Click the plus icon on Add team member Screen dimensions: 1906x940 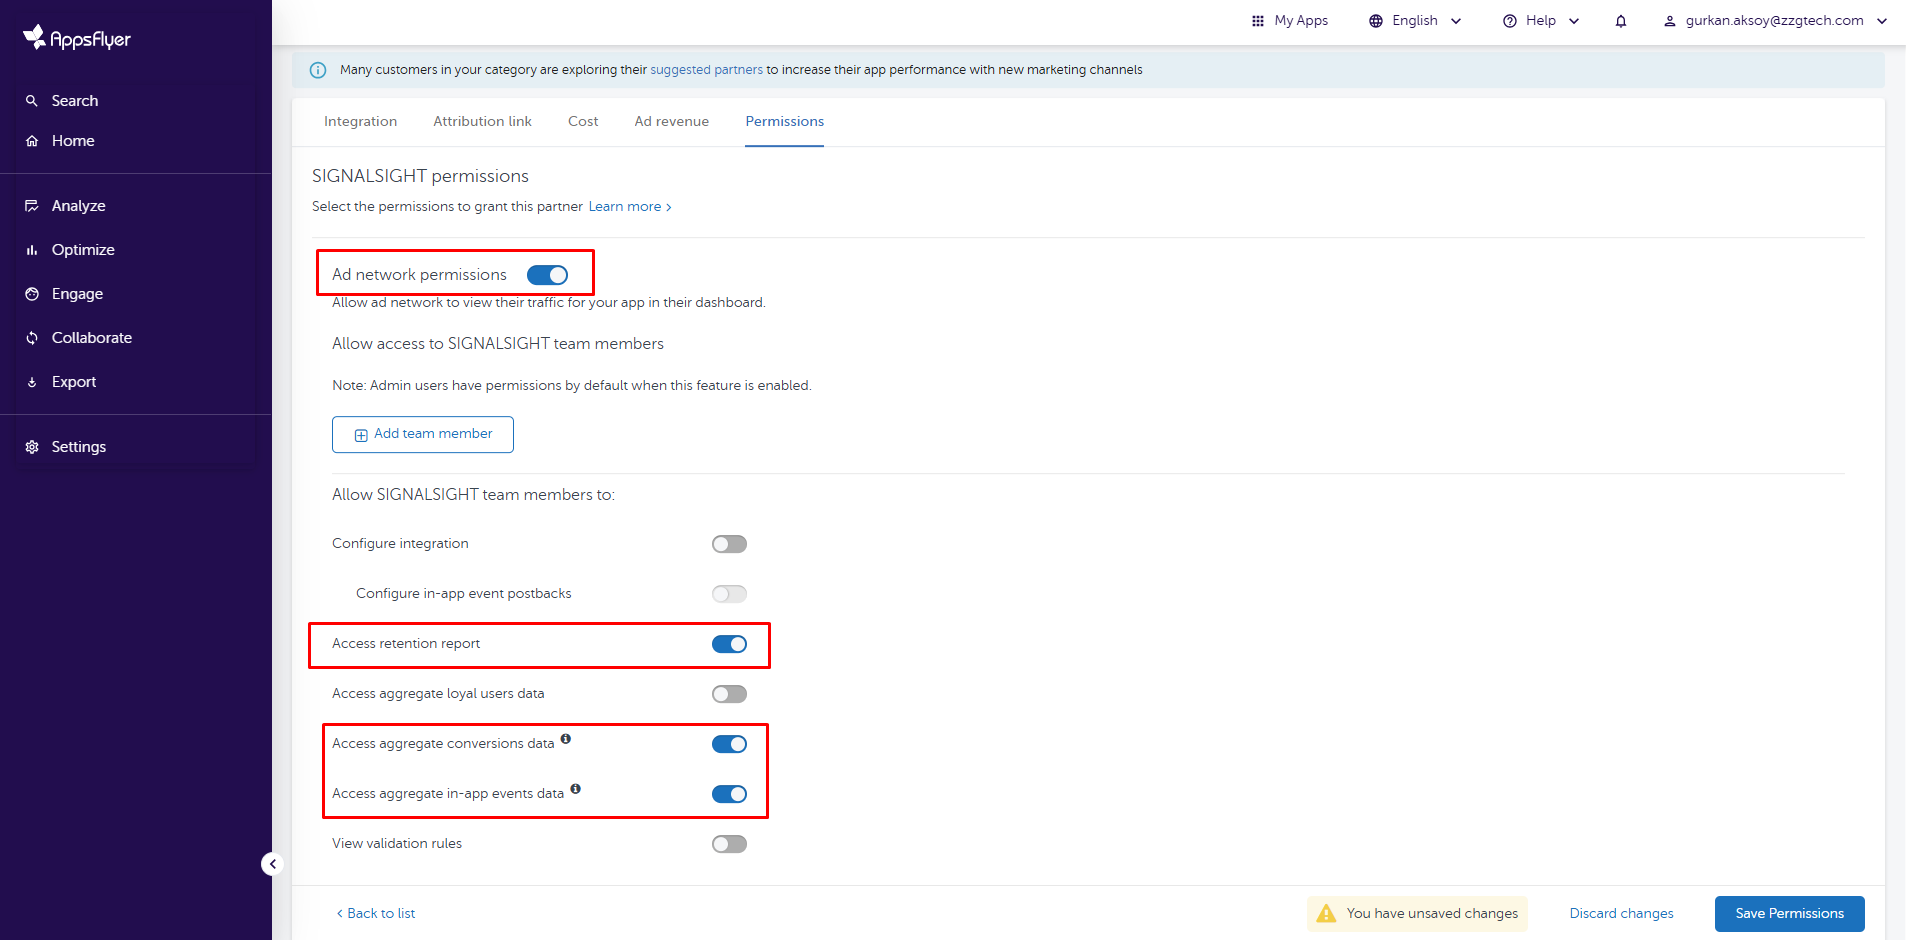(361, 435)
